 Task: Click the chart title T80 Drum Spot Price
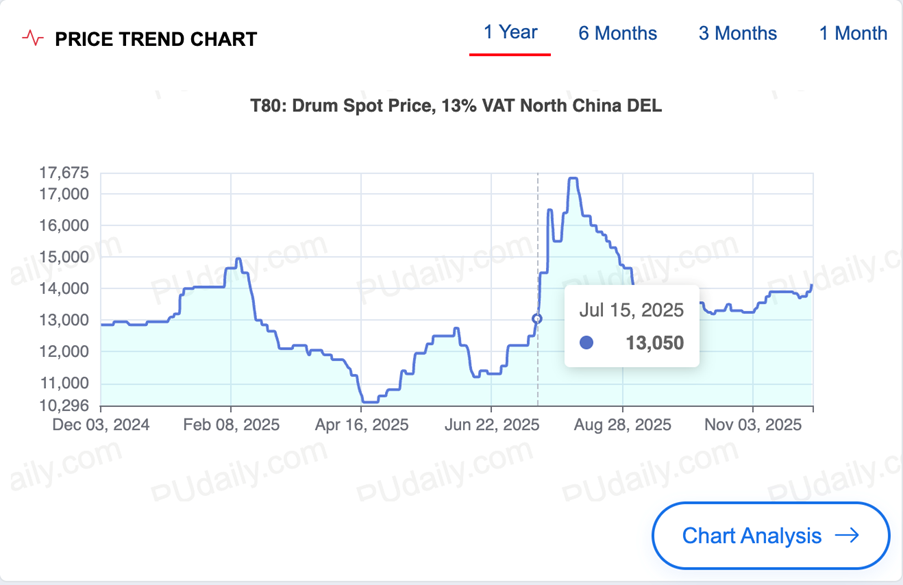(x=455, y=105)
